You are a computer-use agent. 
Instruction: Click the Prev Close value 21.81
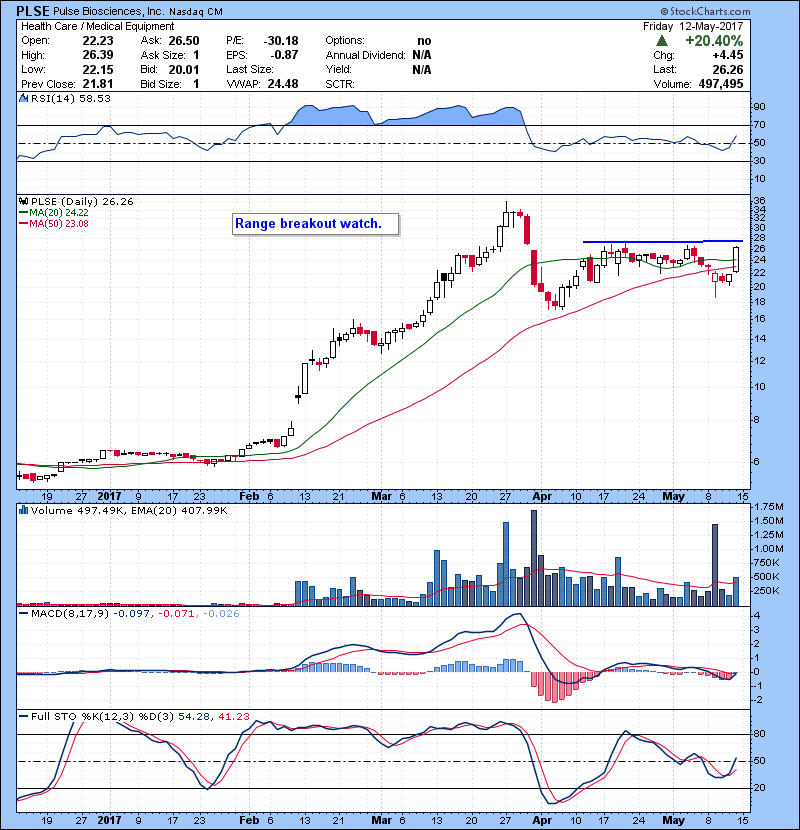tap(98, 84)
